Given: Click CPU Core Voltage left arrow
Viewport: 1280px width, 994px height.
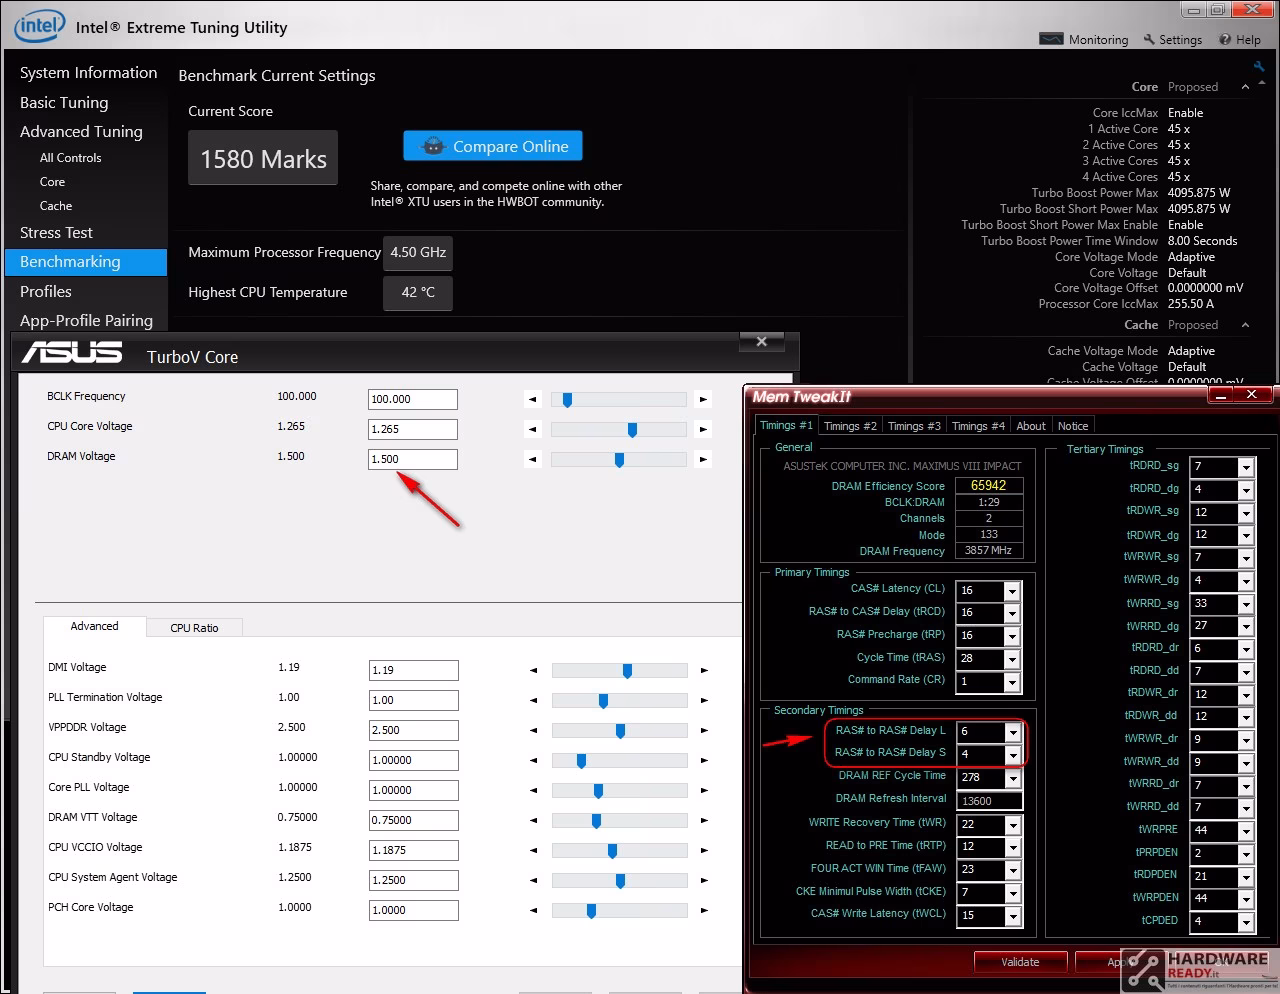Looking at the screenshot, I should point(532,429).
